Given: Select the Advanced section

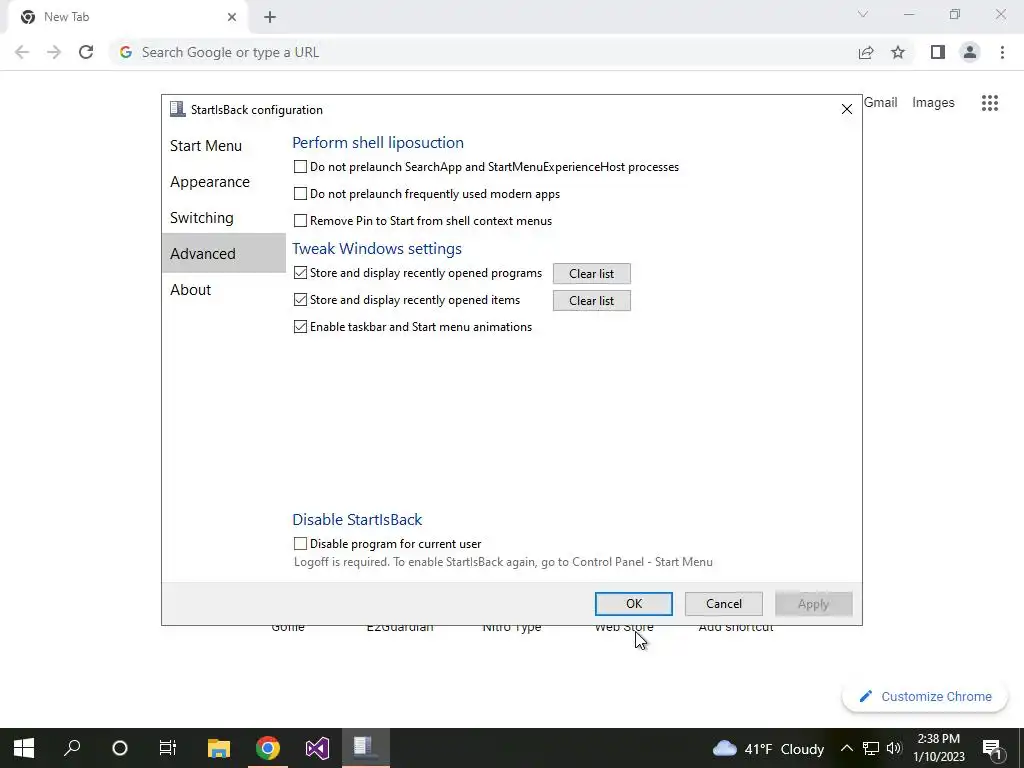Looking at the screenshot, I should 223,253.
